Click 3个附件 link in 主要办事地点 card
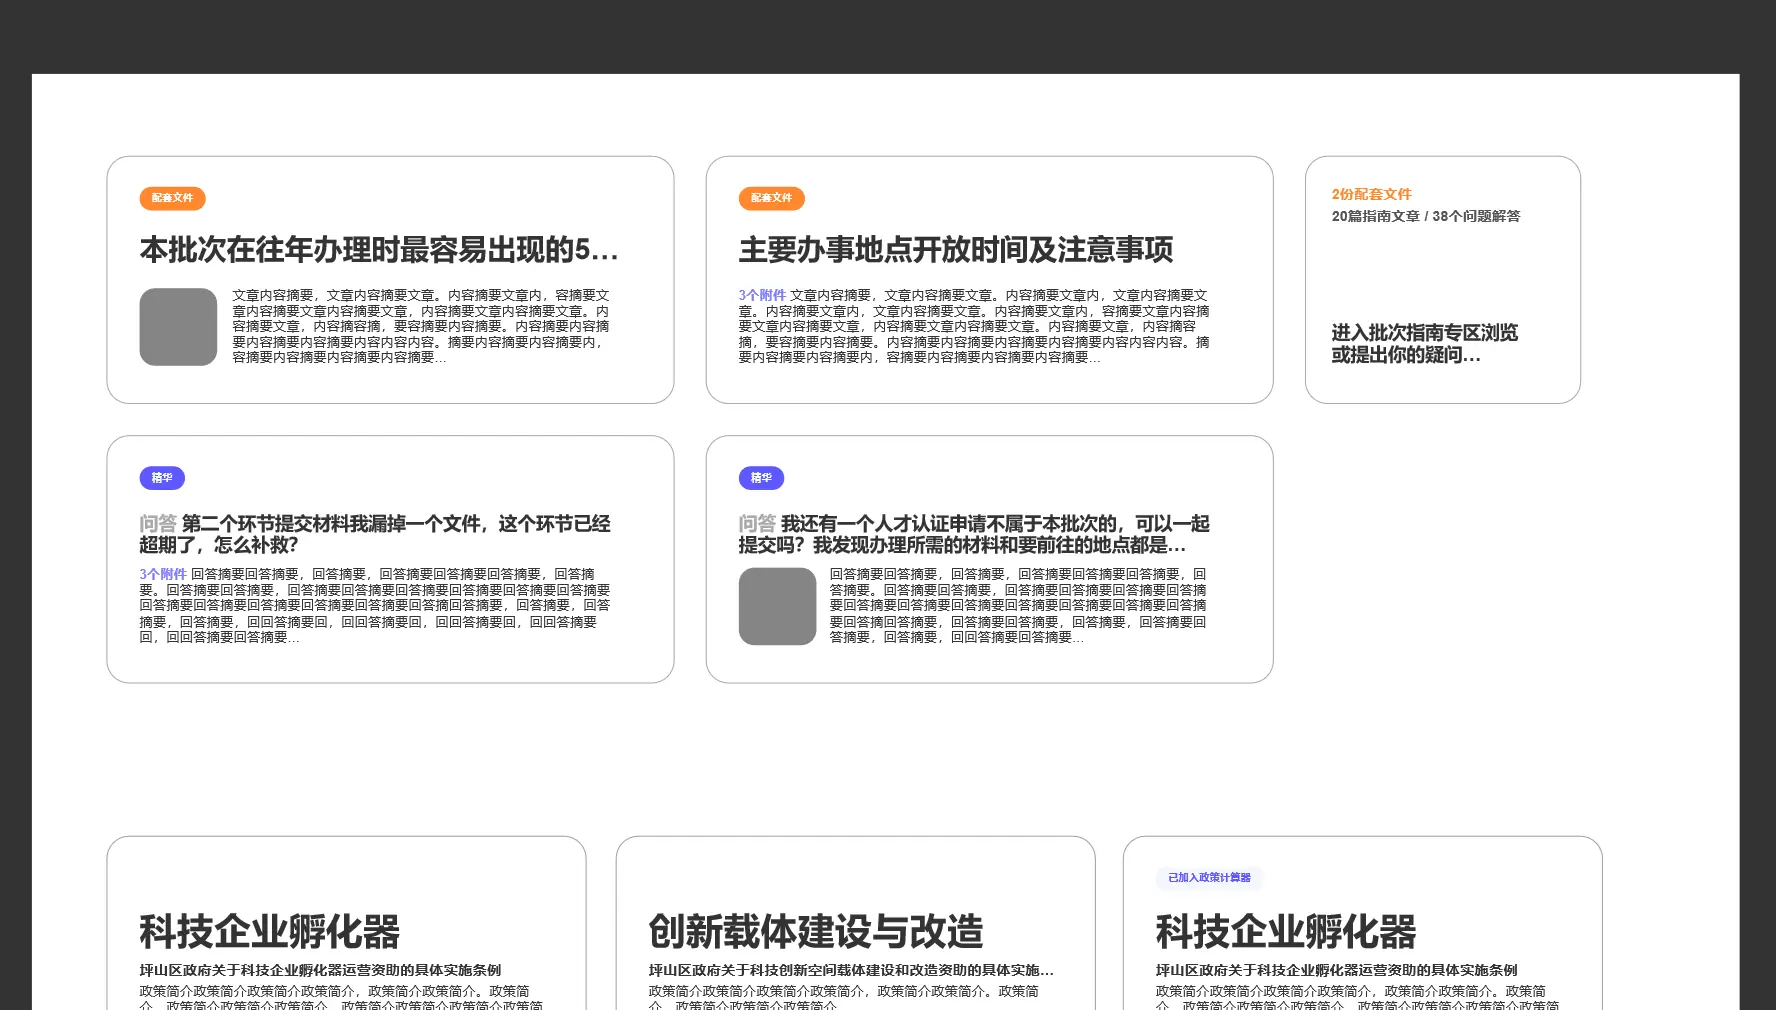The width and height of the screenshot is (1776, 1010). (x=762, y=295)
